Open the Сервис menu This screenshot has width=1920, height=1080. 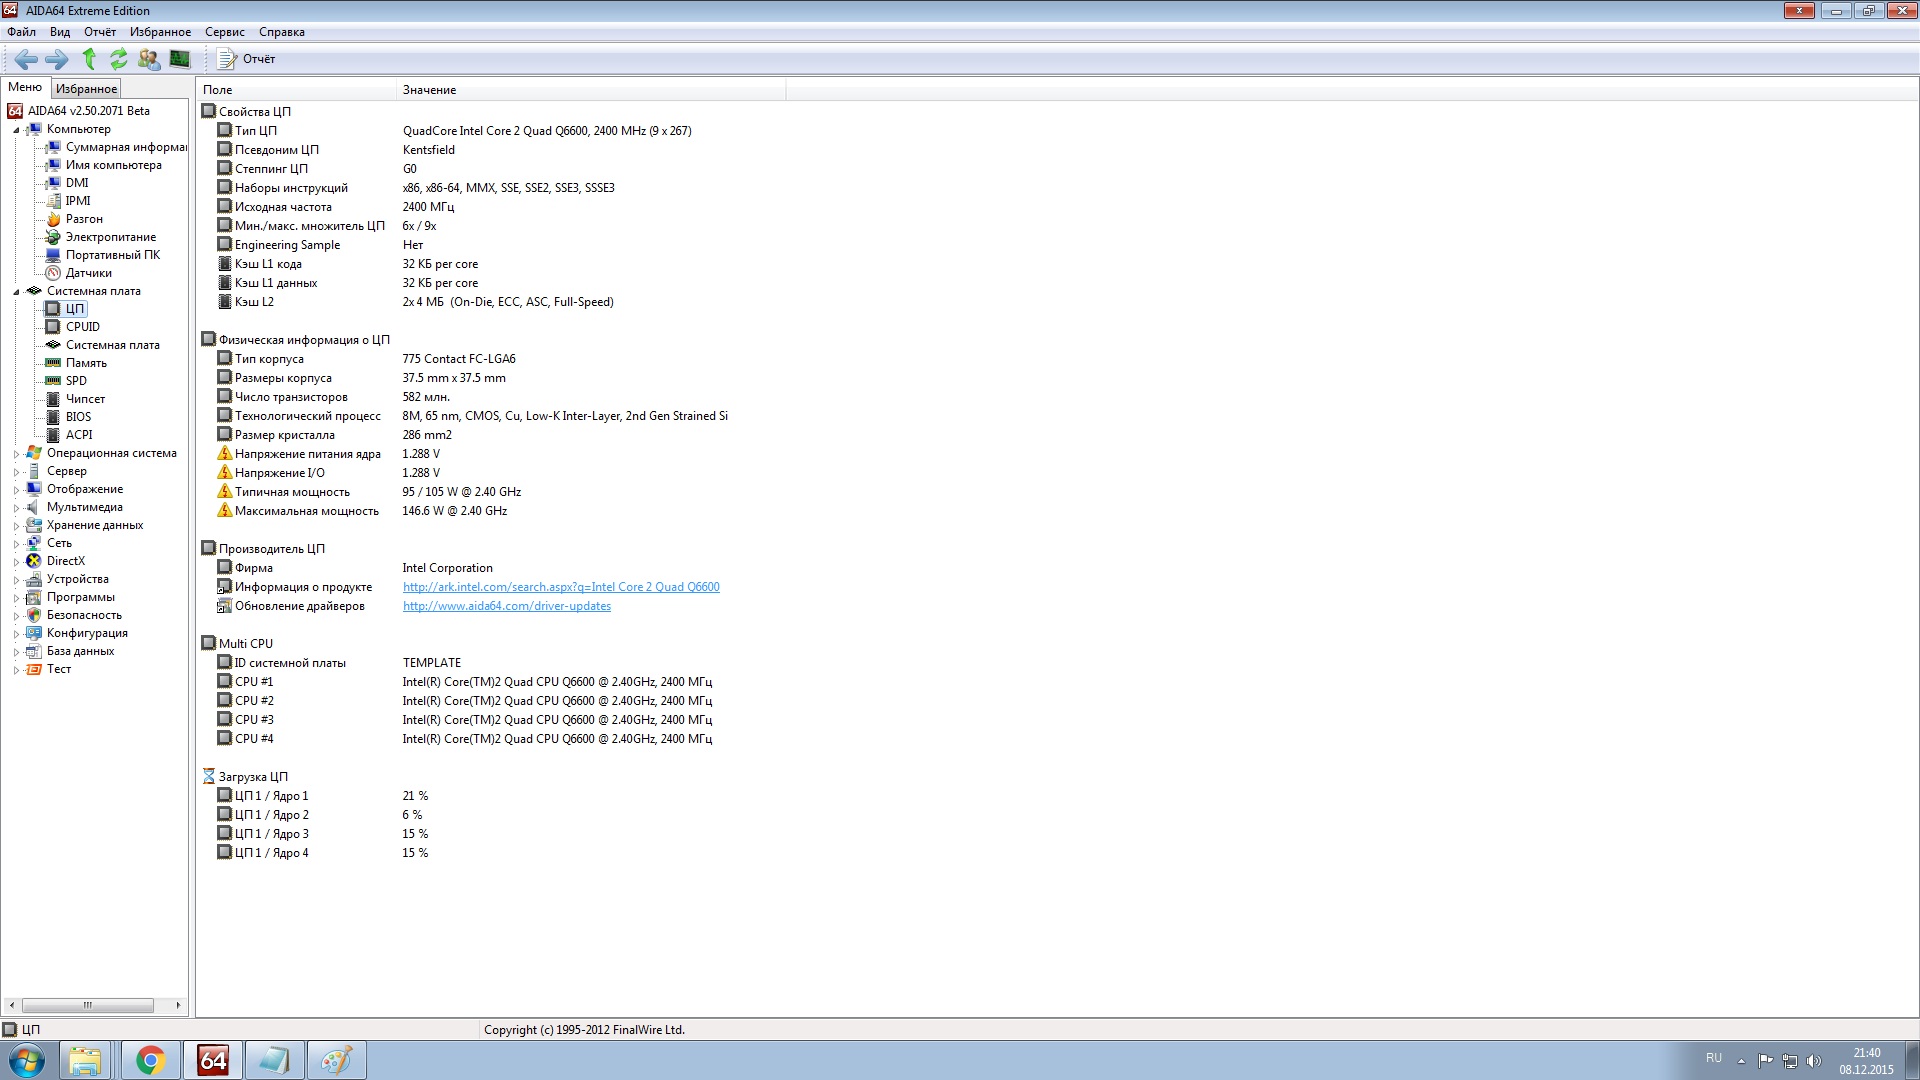(x=224, y=32)
